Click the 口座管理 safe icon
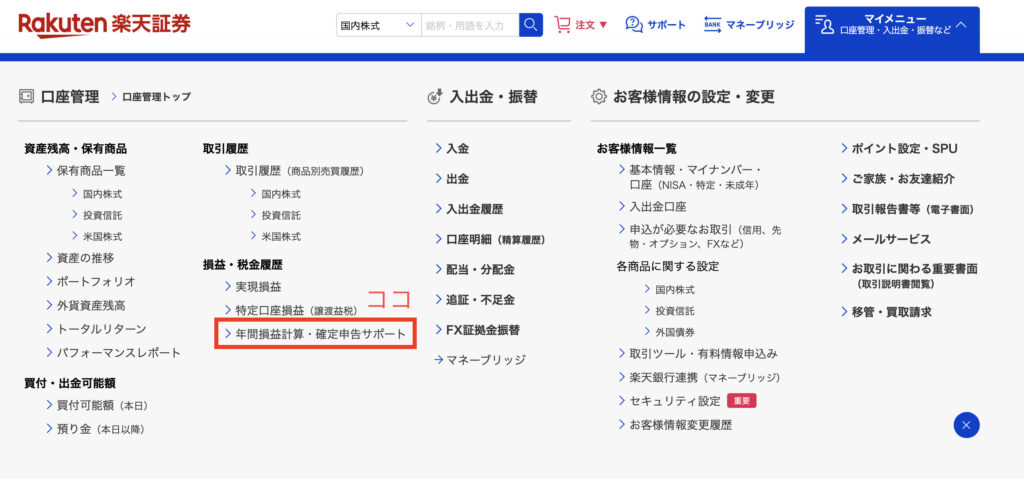This screenshot has height=479, width=1024. point(26,97)
